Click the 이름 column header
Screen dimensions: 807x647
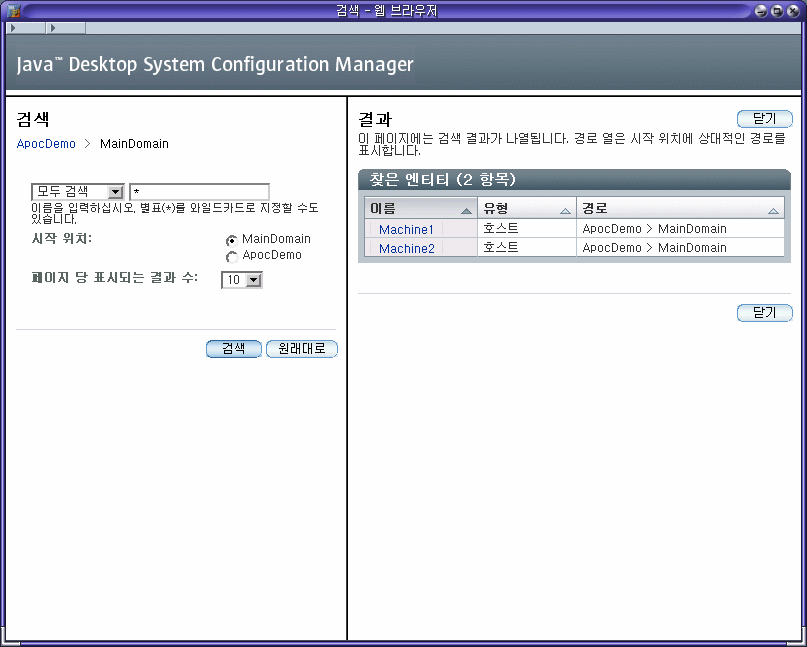420,208
